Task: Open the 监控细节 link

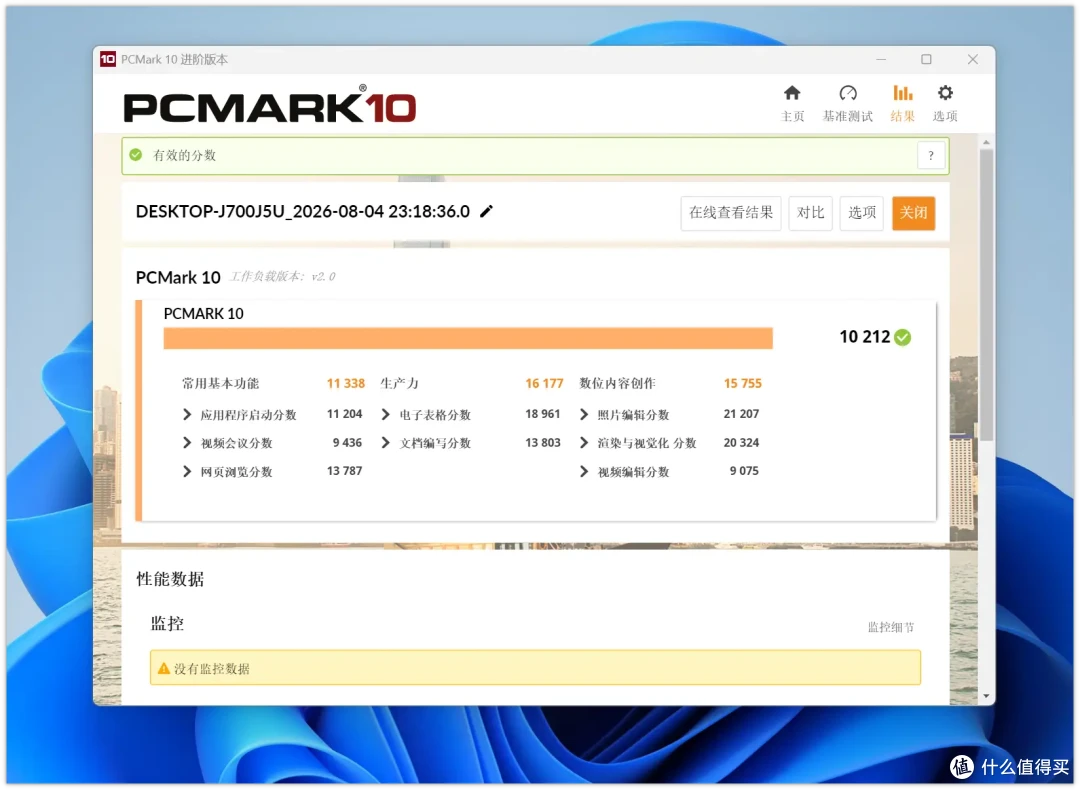Action: [x=891, y=627]
